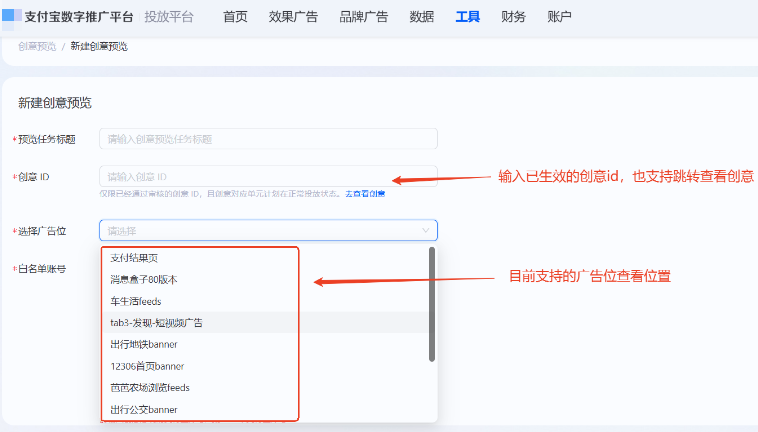Click the 支付宝数字推广平台 title
This screenshot has width=758, height=432.
[x=79, y=17]
